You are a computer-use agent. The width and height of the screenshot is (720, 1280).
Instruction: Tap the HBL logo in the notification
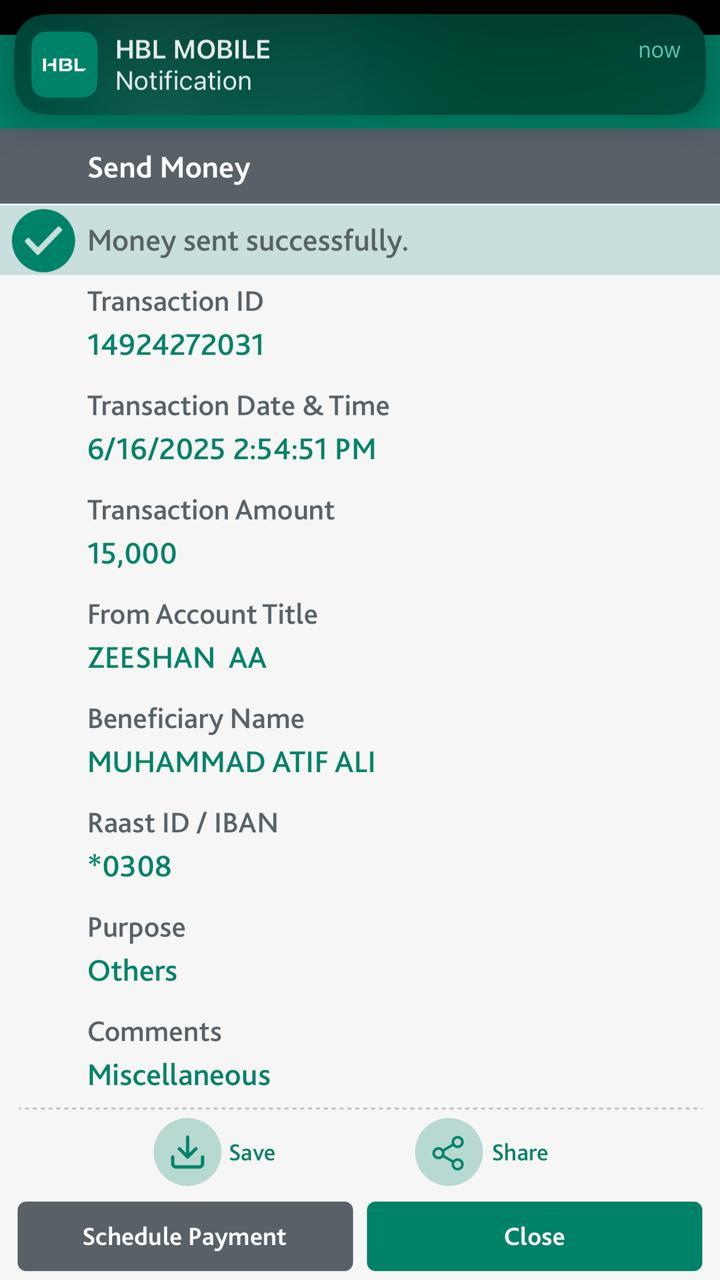coord(64,65)
